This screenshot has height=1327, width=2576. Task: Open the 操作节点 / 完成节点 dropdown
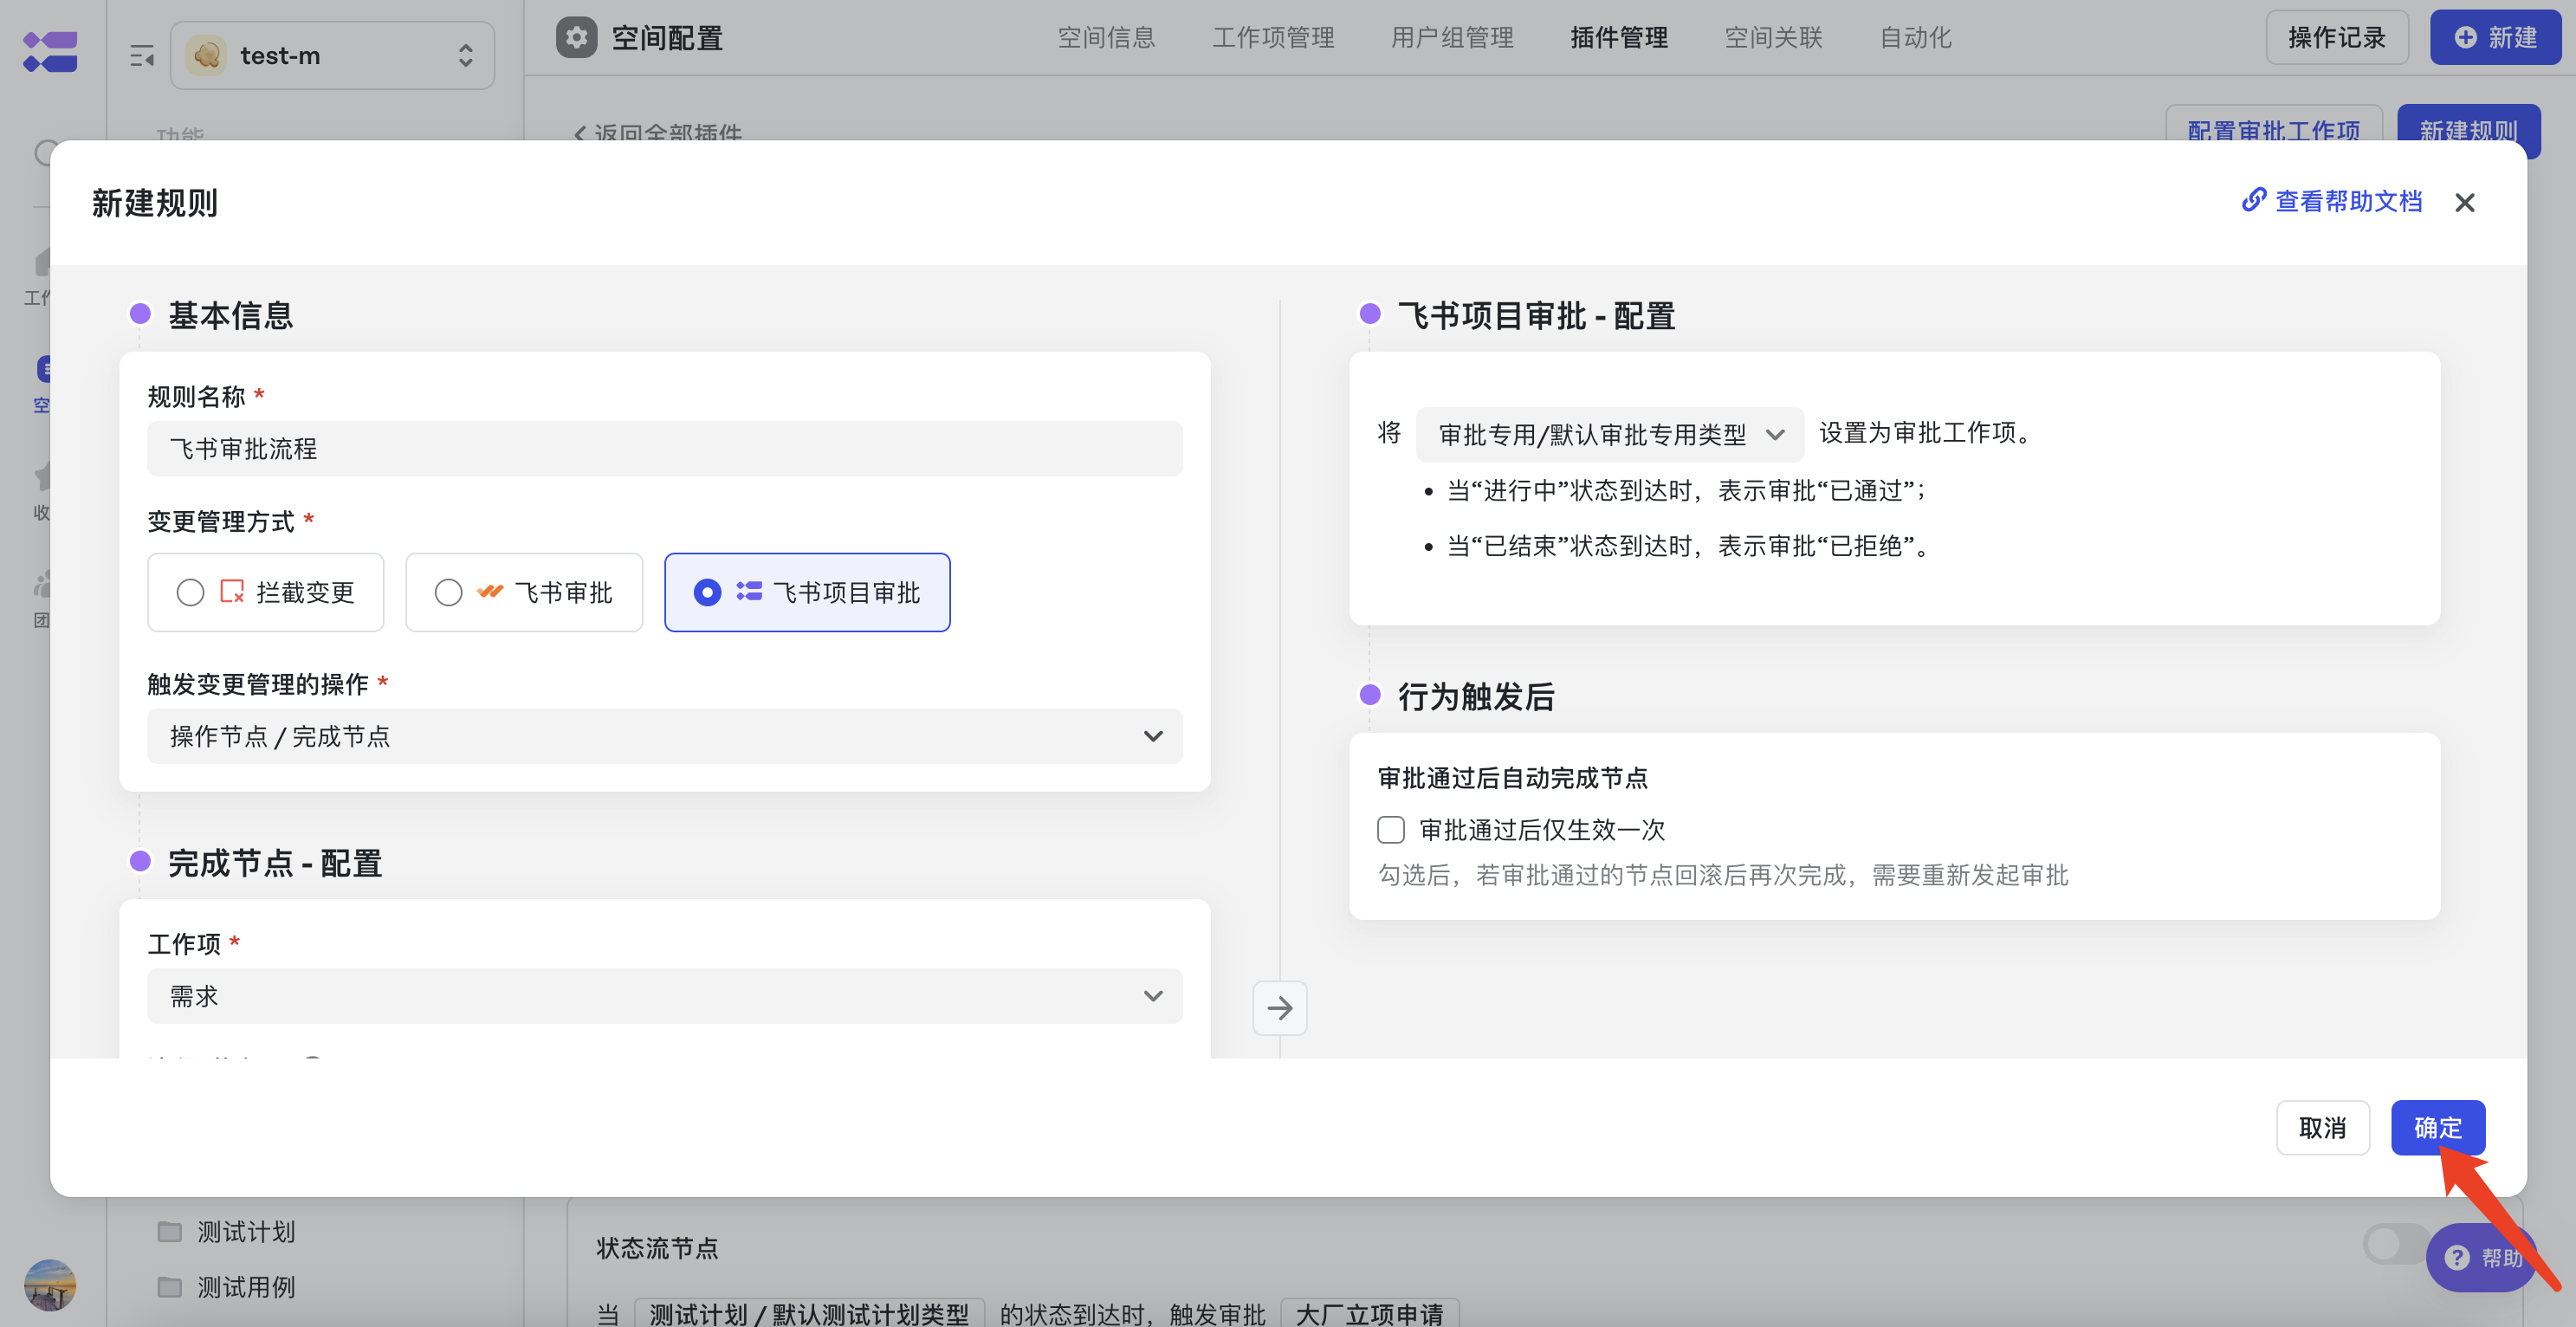pyautogui.click(x=665, y=737)
